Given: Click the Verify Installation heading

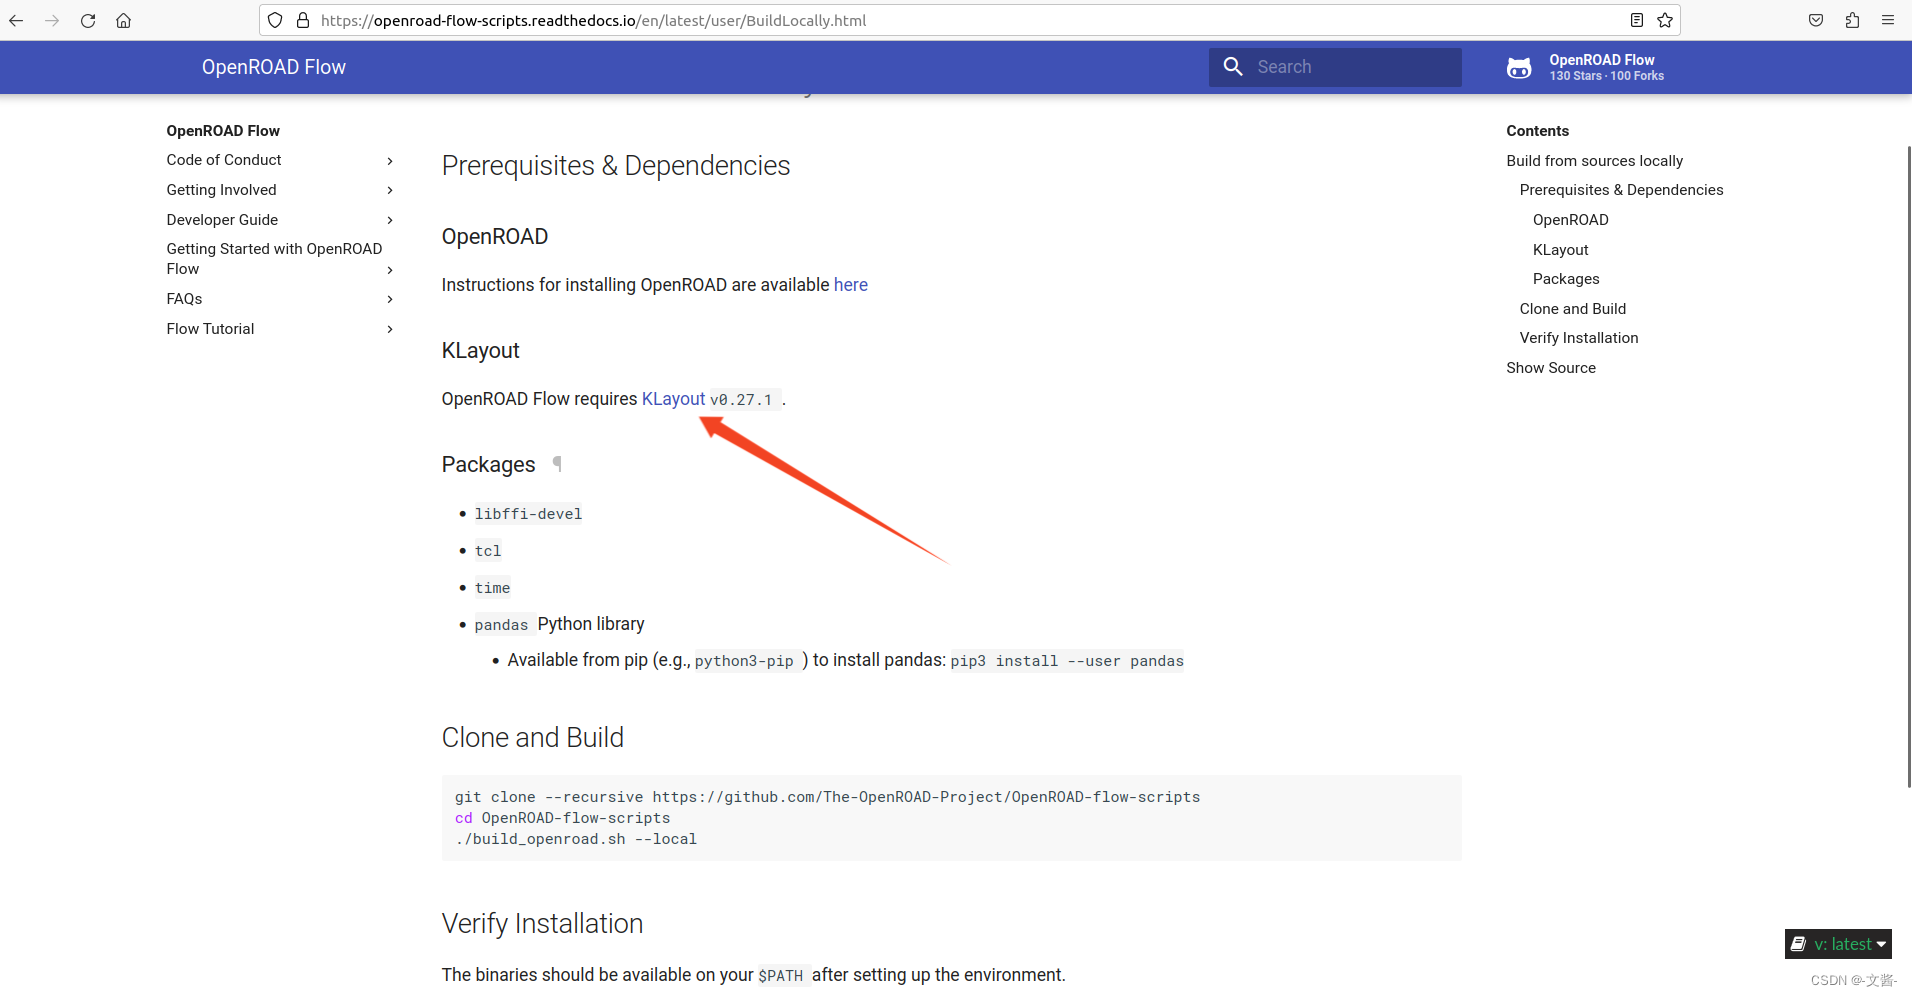Looking at the screenshot, I should [542, 924].
